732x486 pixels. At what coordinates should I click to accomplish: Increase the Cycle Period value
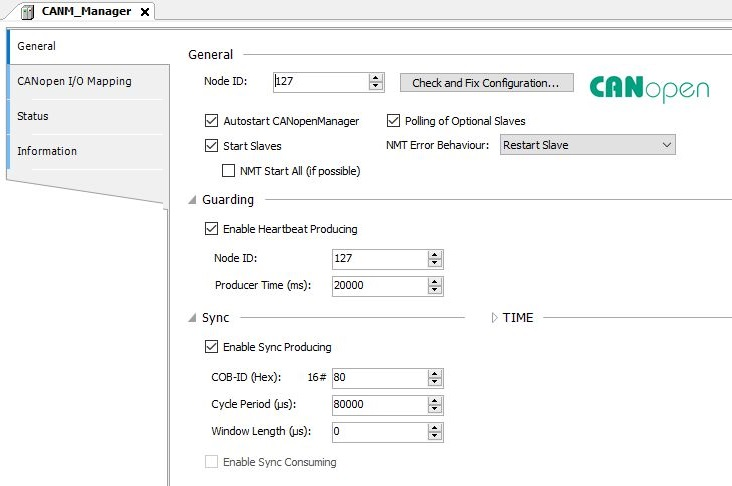435,401
